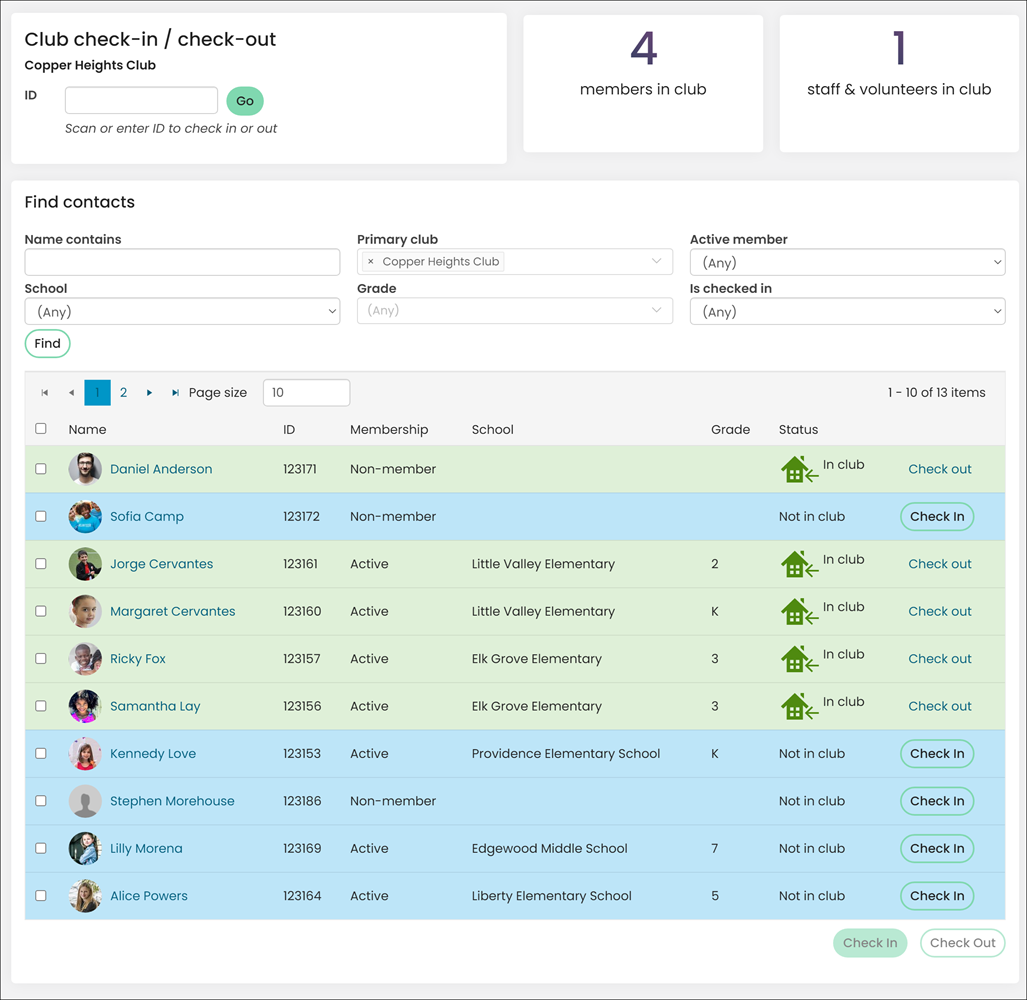Check the box beside Alice Powers
This screenshot has height=1000, width=1027.
[41, 896]
